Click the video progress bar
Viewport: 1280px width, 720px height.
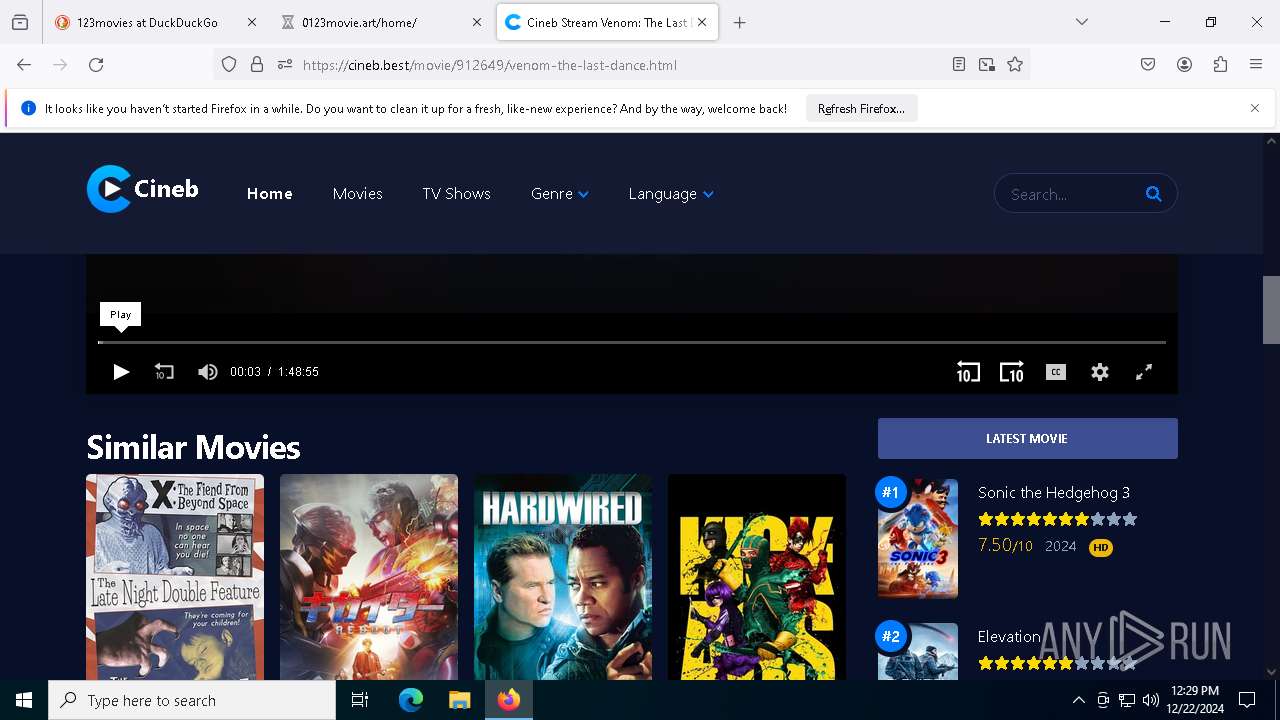632,342
